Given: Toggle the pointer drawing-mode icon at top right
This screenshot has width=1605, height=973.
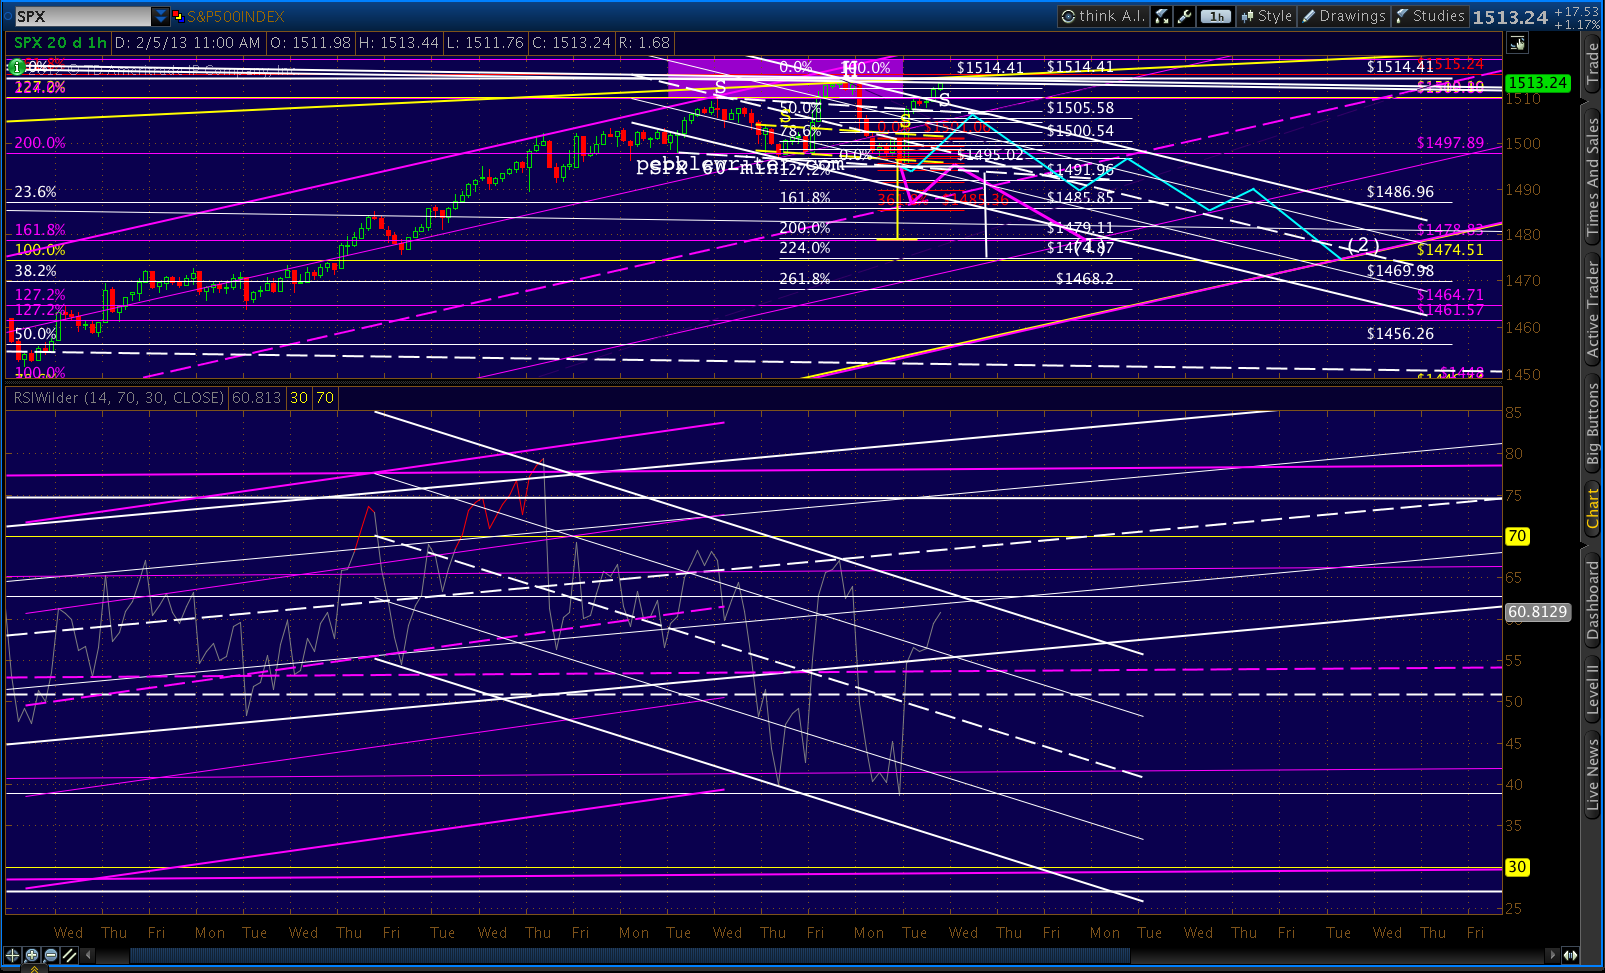Looking at the screenshot, I should [x=1517, y=43].
